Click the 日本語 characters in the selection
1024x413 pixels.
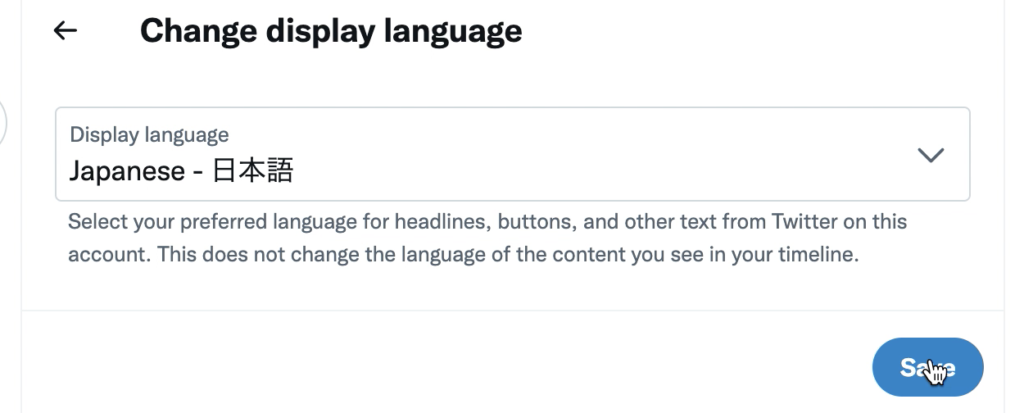tap(253, 171)
